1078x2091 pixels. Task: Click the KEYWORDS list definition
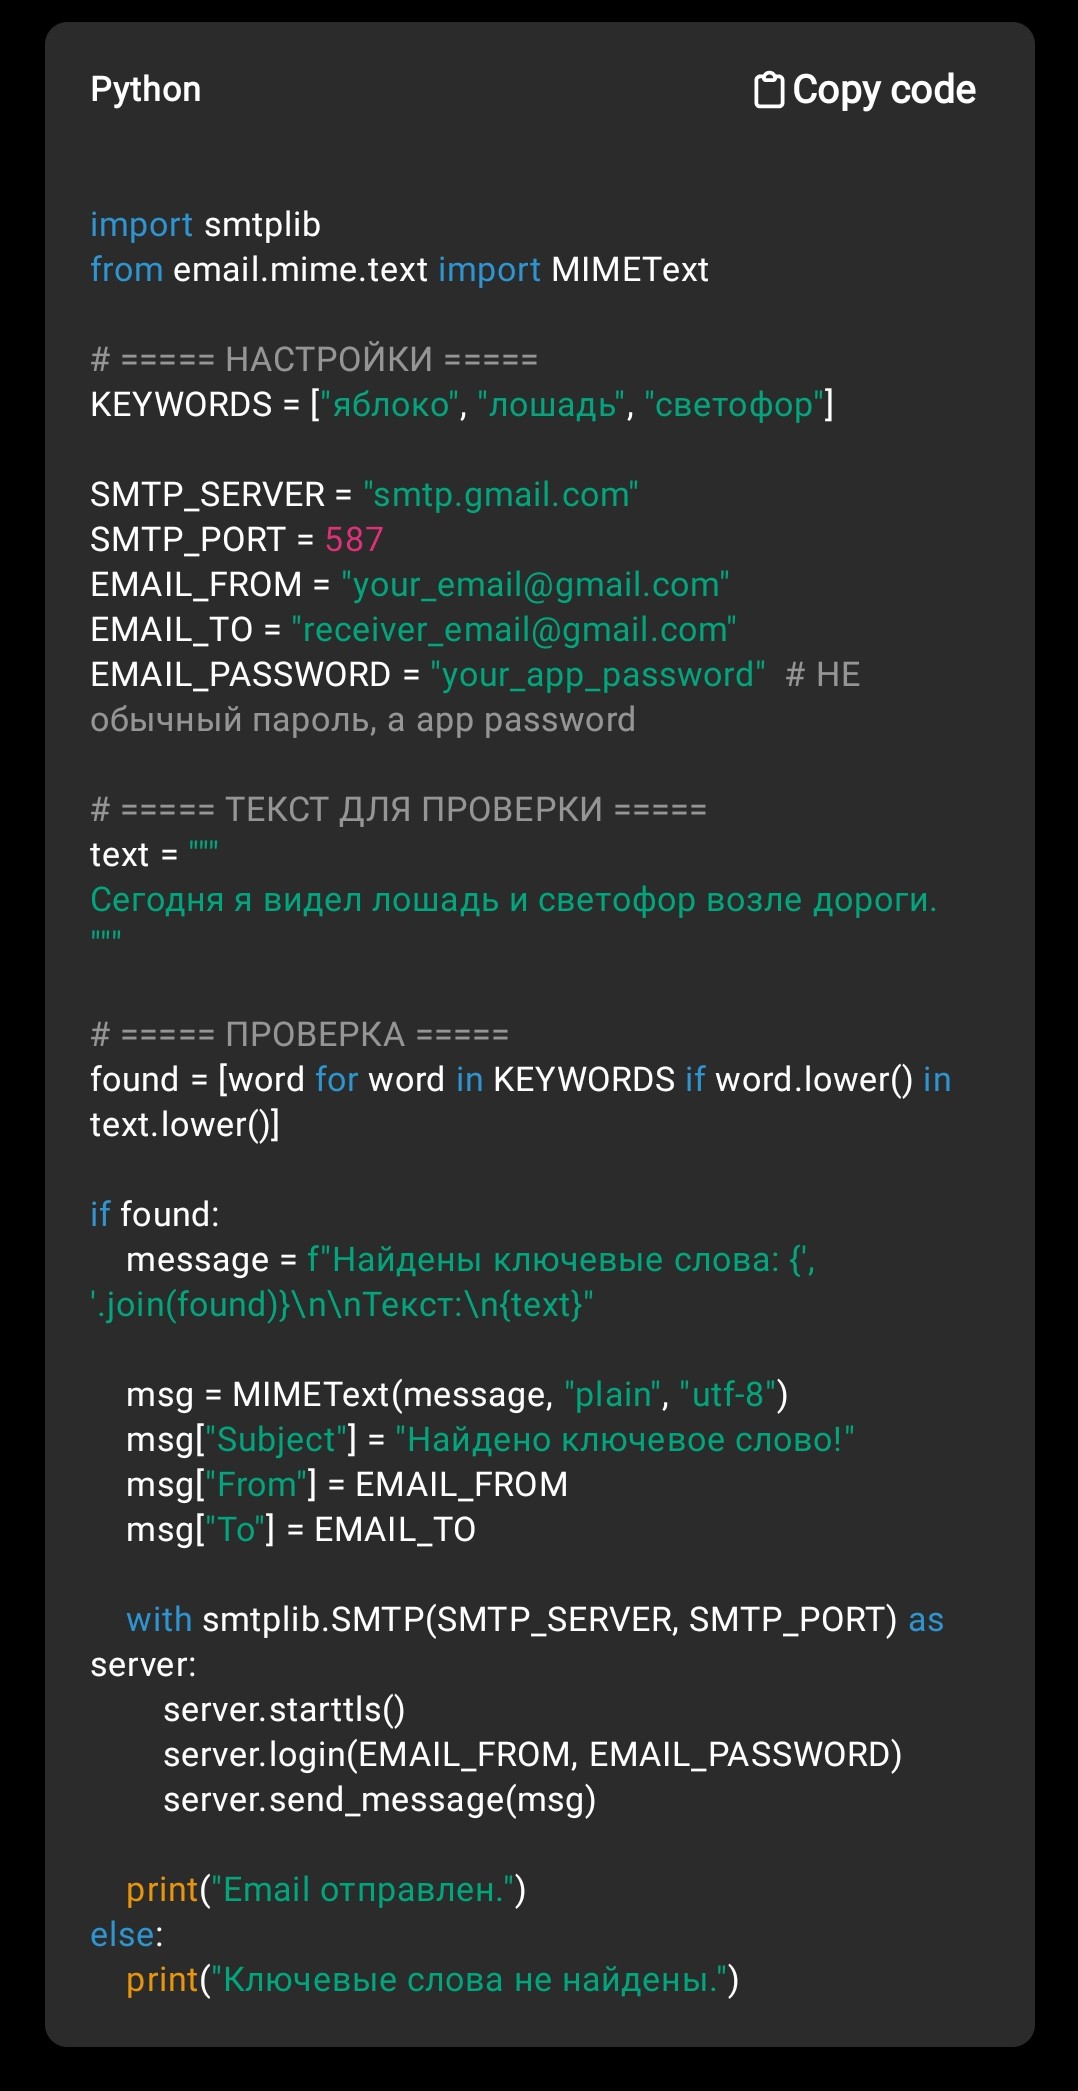tap(462, 405)
